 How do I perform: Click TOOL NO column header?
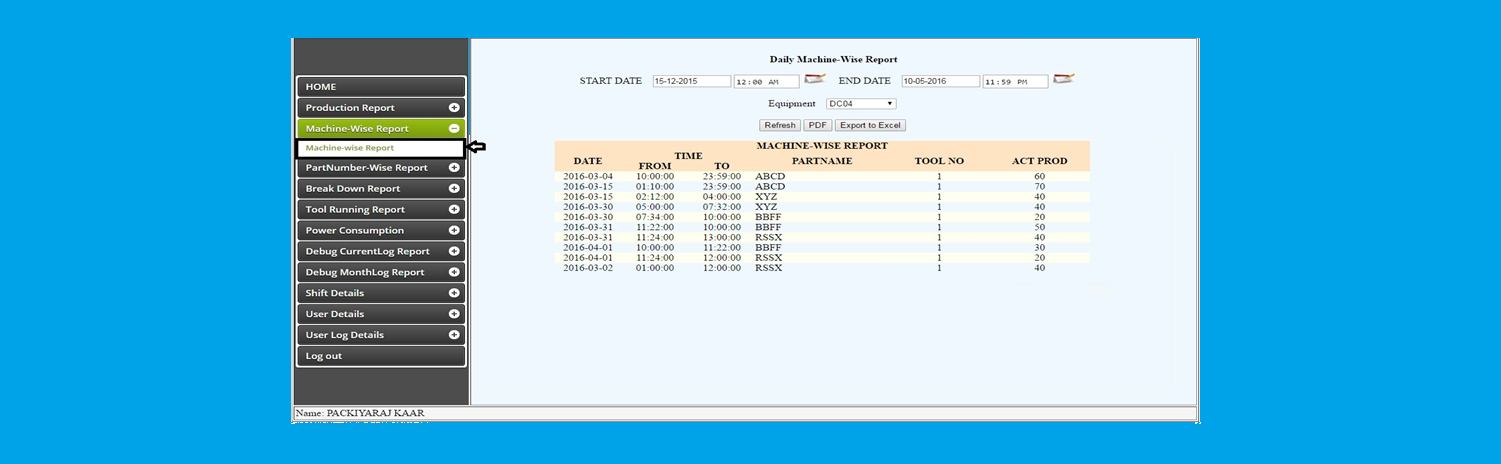tap(939, 161)
